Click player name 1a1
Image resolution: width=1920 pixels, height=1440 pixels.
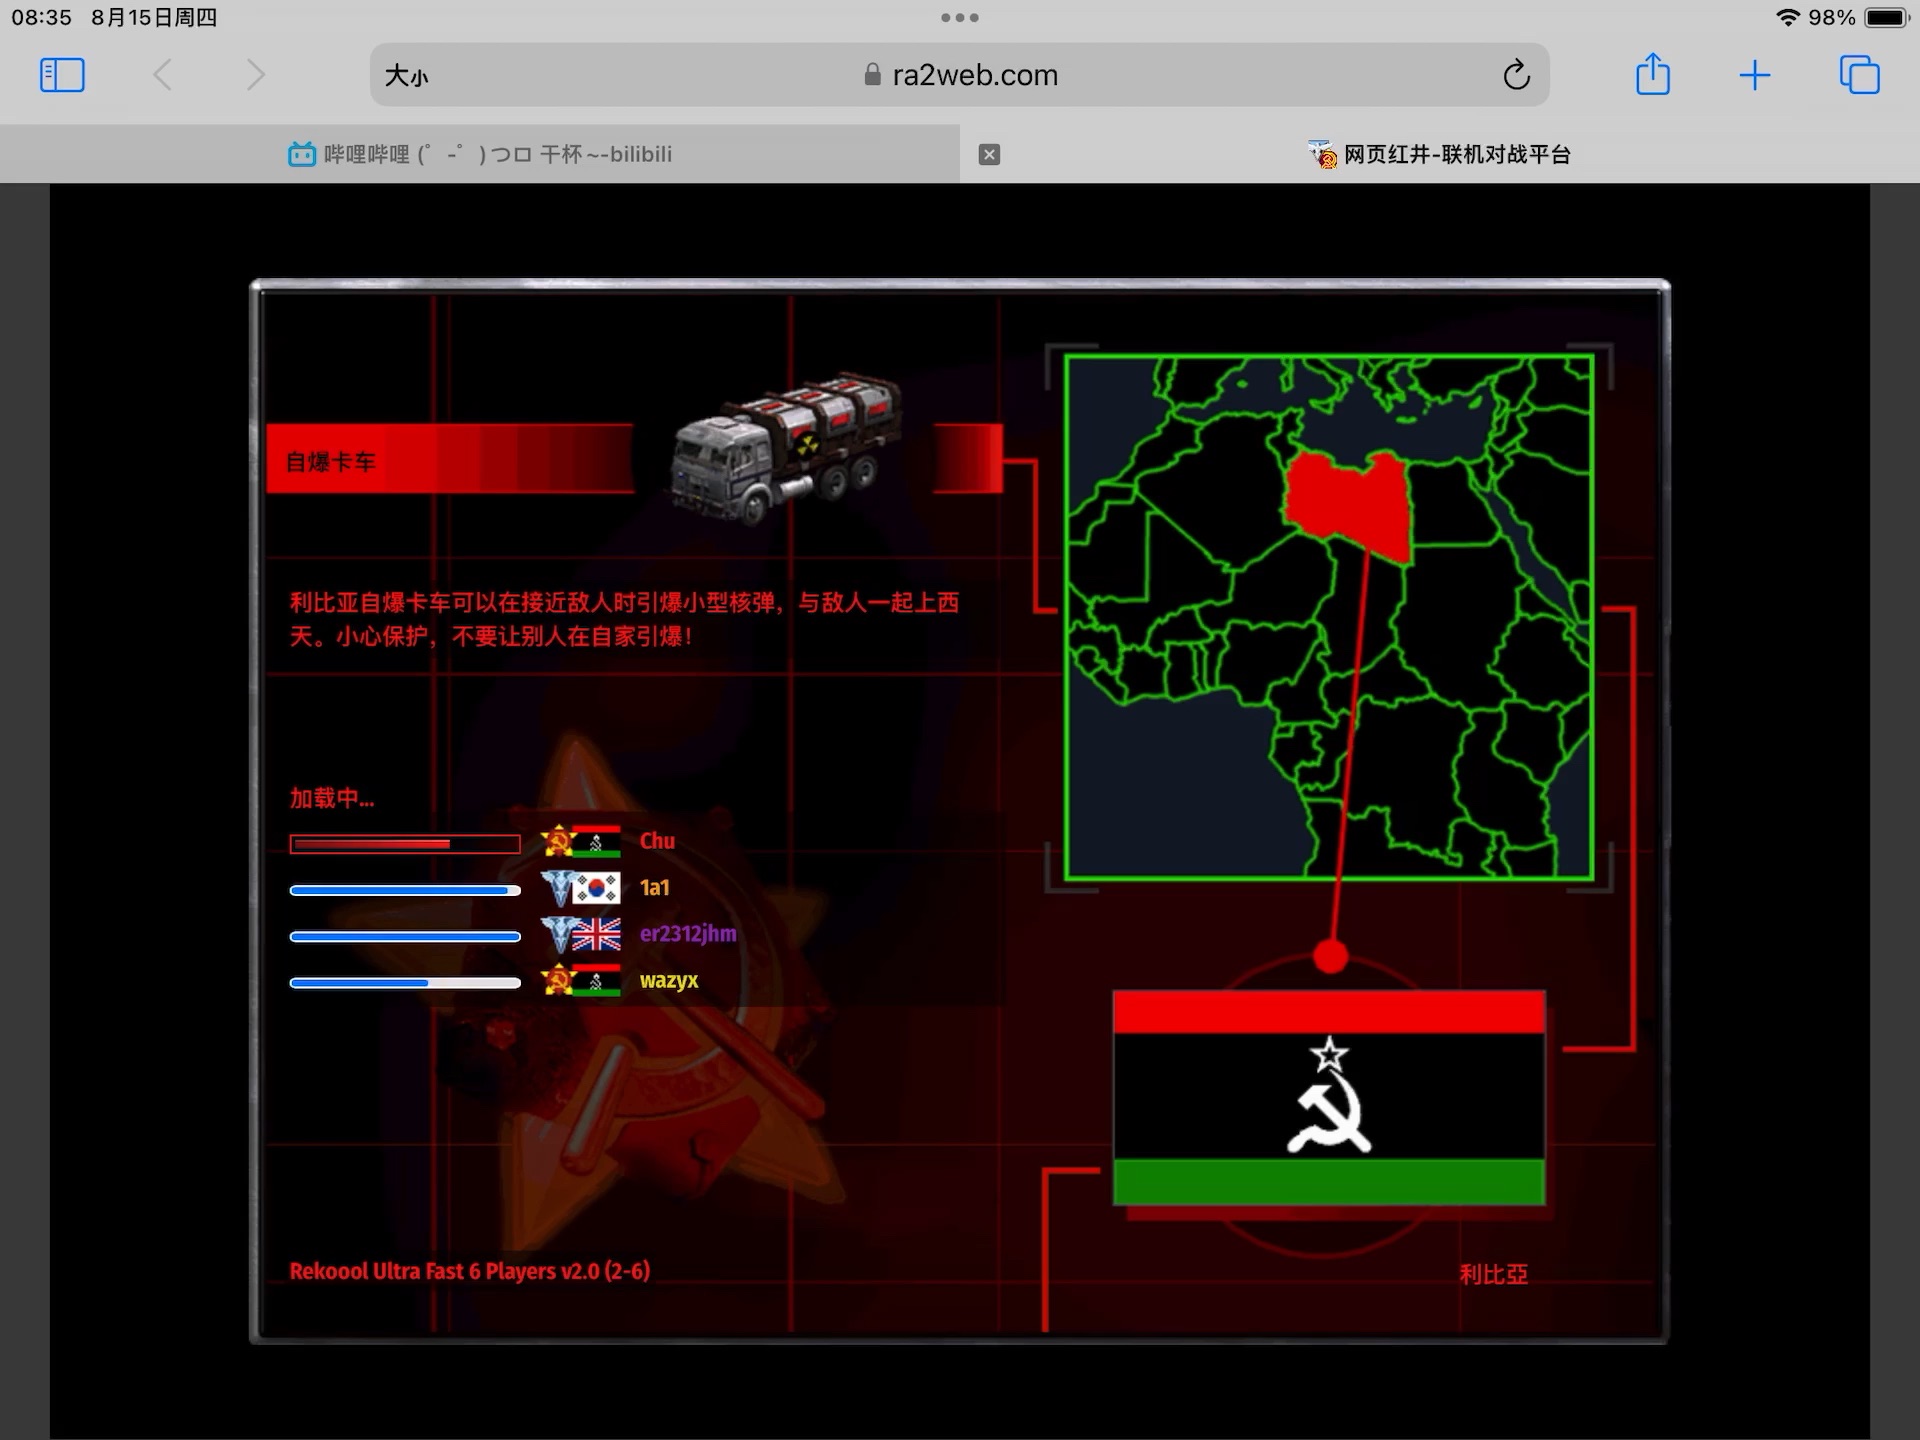tap(655, 888)
